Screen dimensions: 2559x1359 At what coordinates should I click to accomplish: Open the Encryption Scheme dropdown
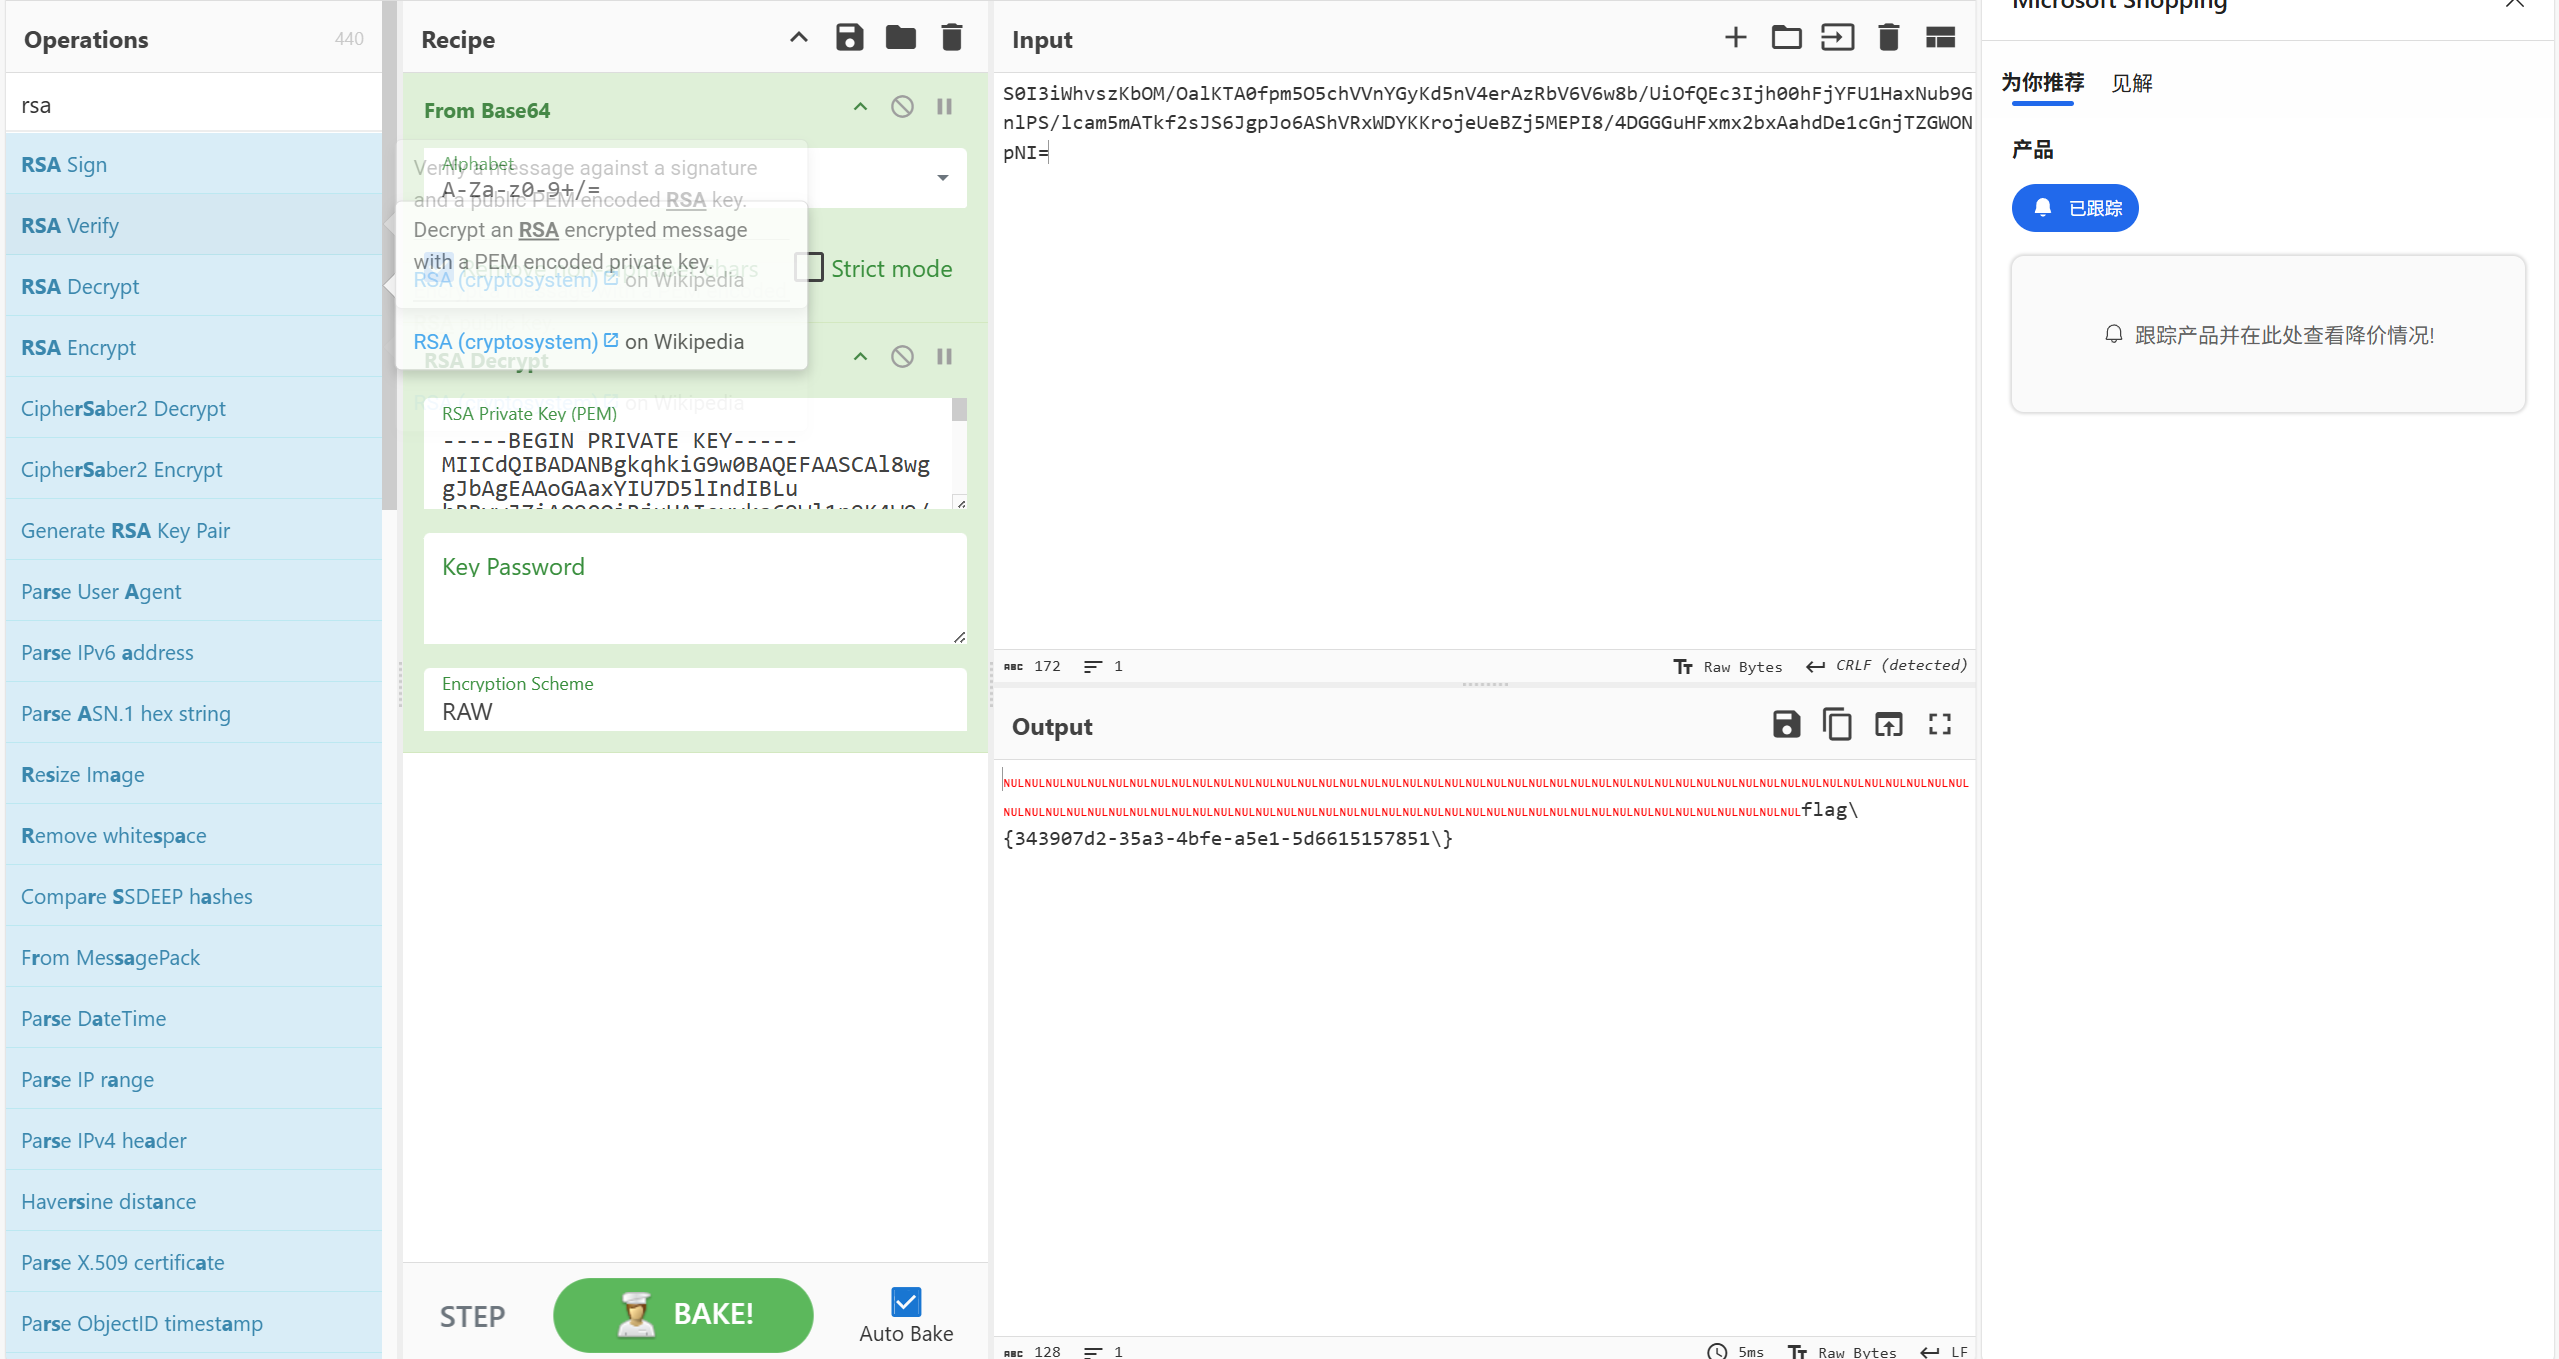click(695, 699)
